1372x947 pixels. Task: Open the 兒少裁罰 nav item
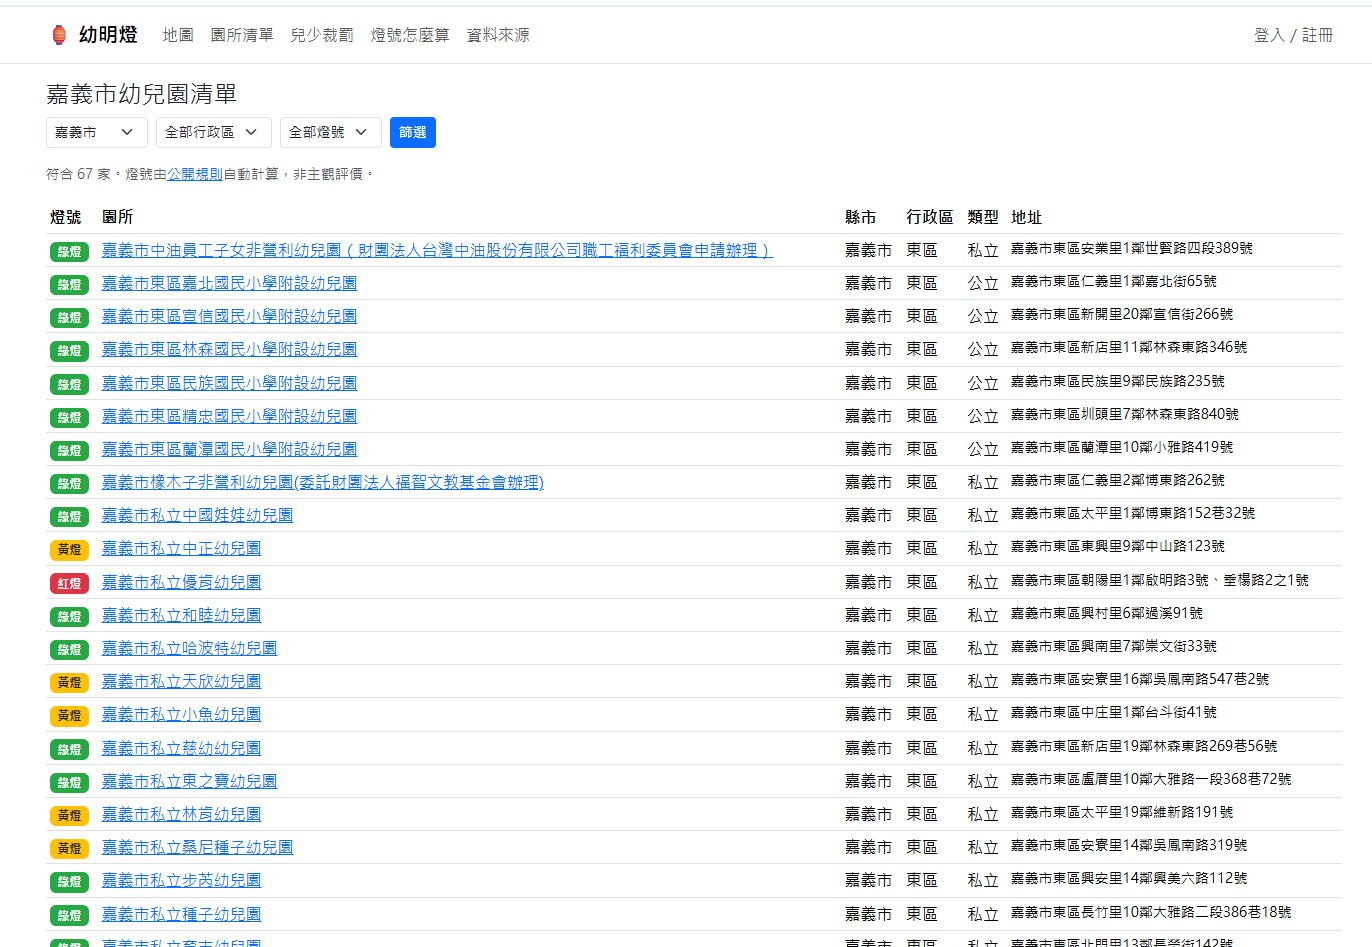322,35
